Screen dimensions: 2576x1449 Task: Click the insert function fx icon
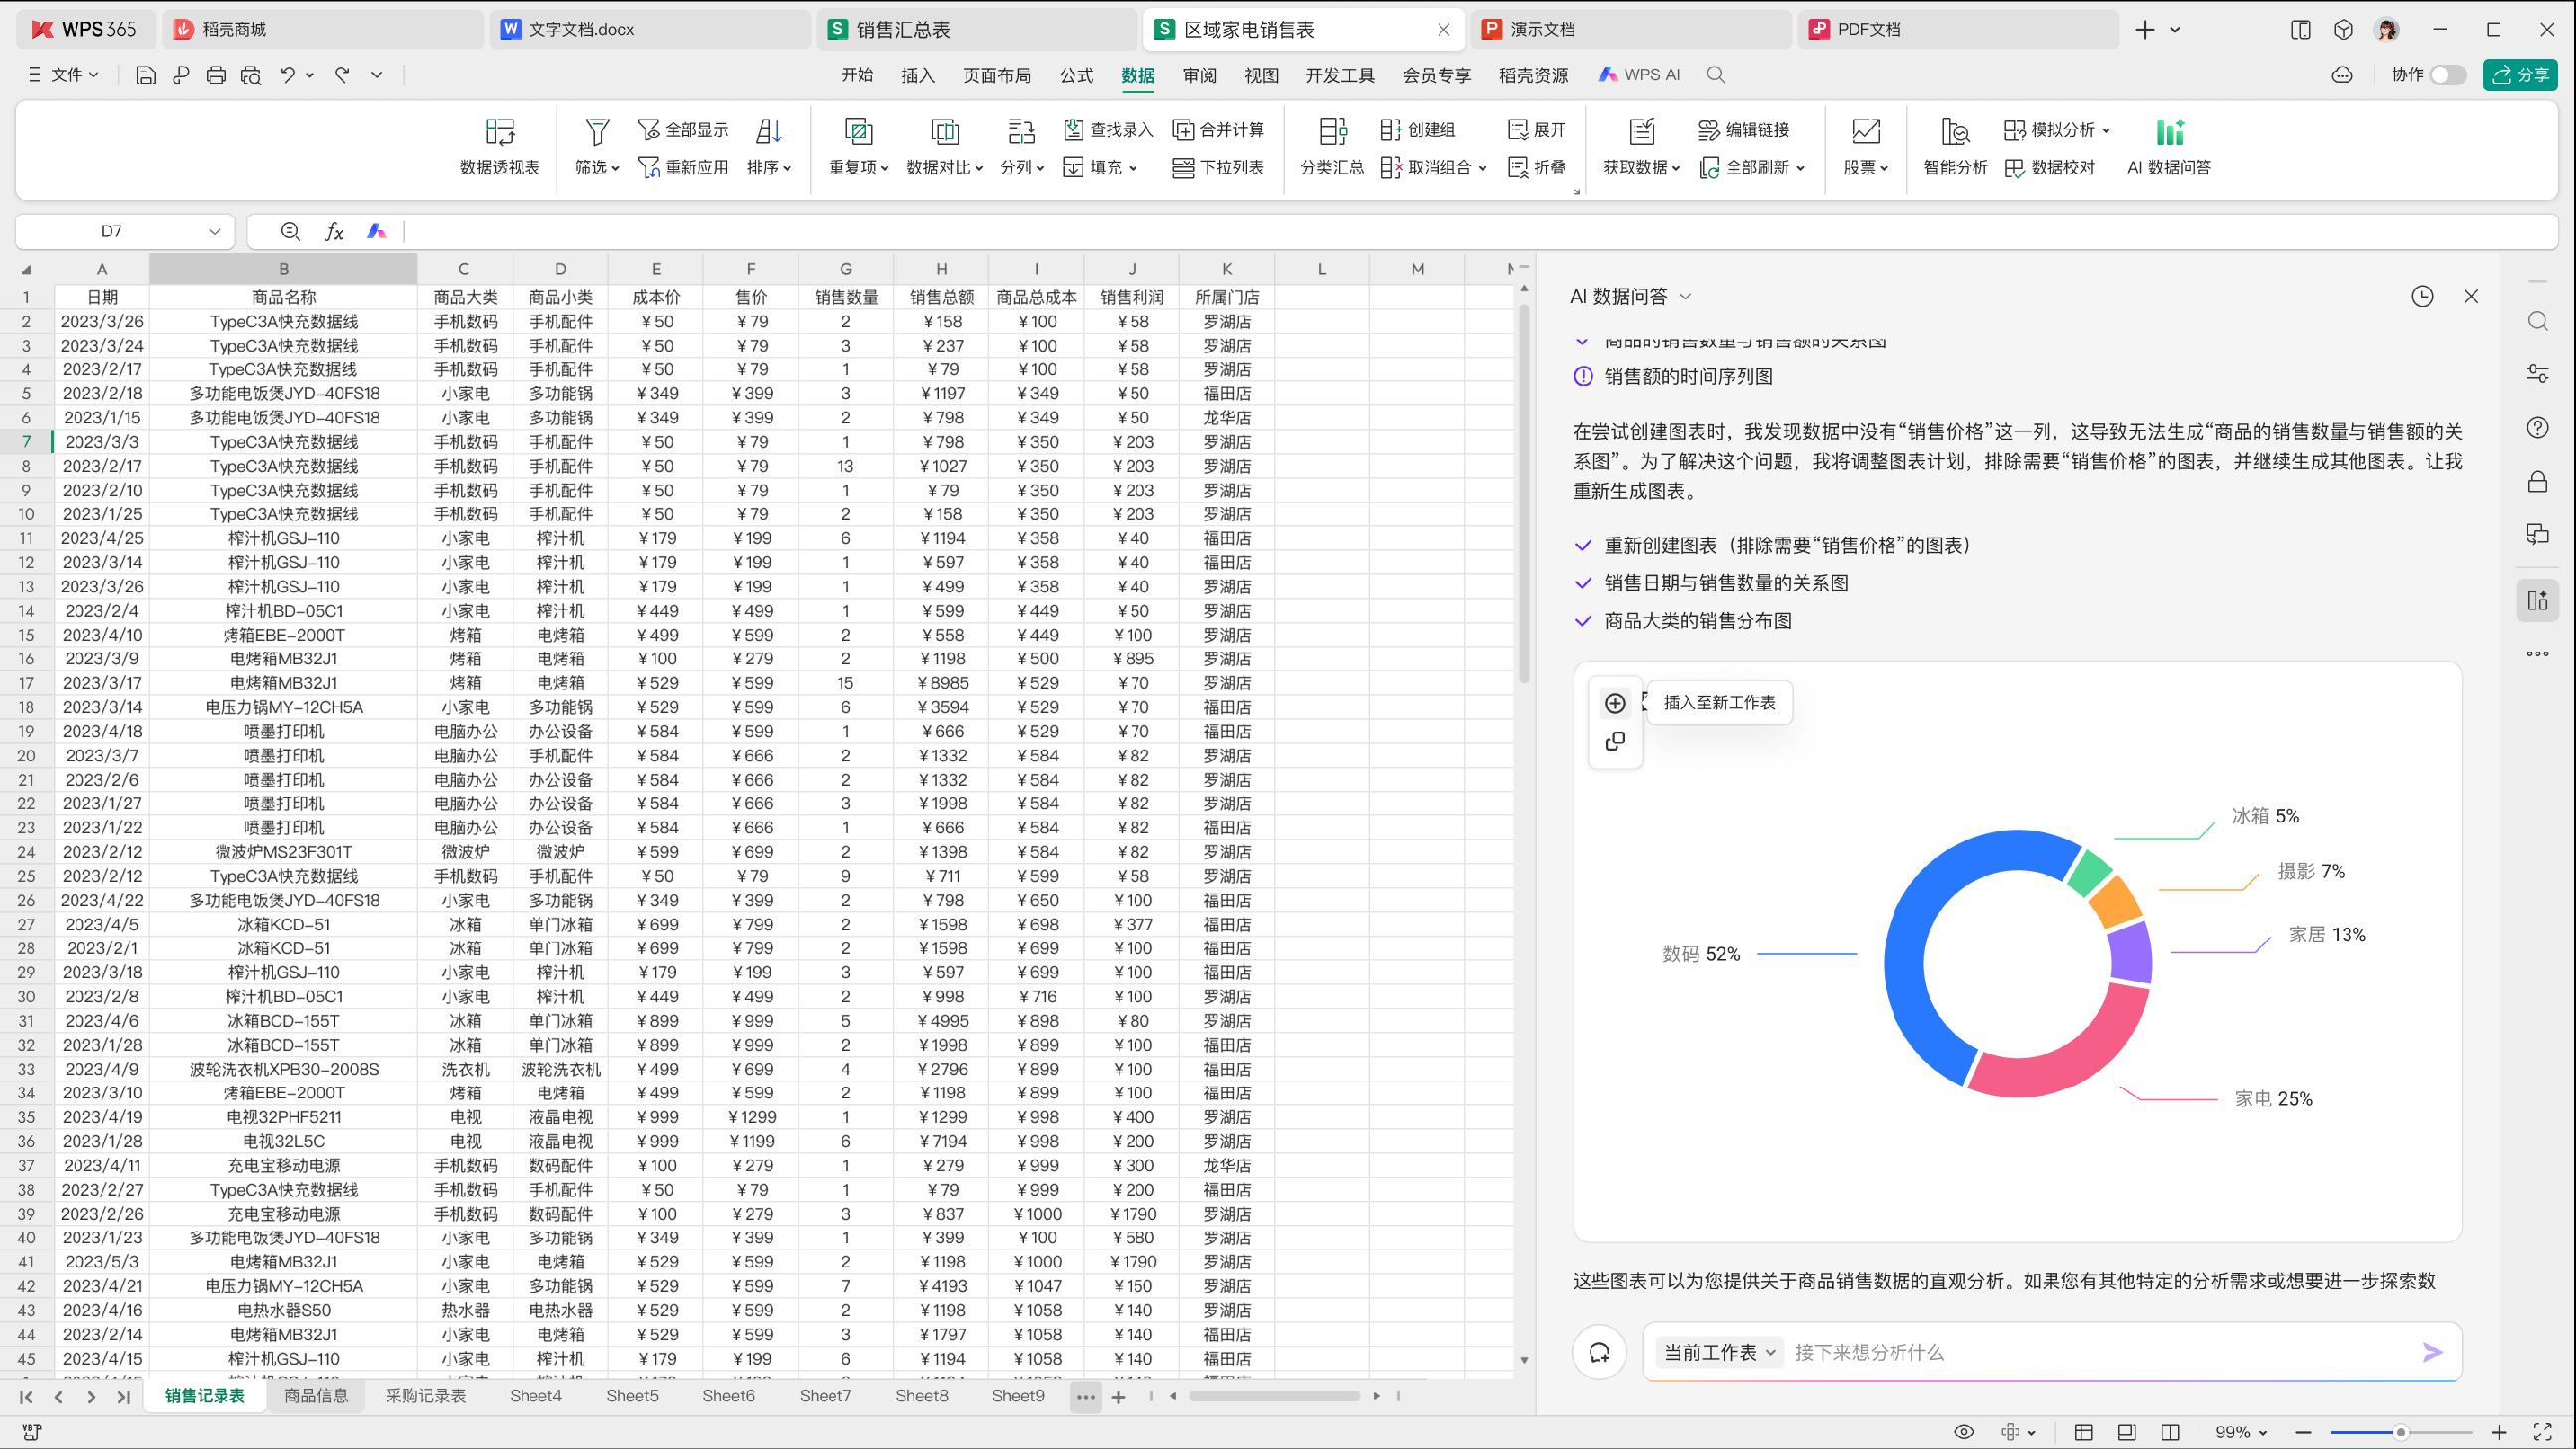point(334,232)
